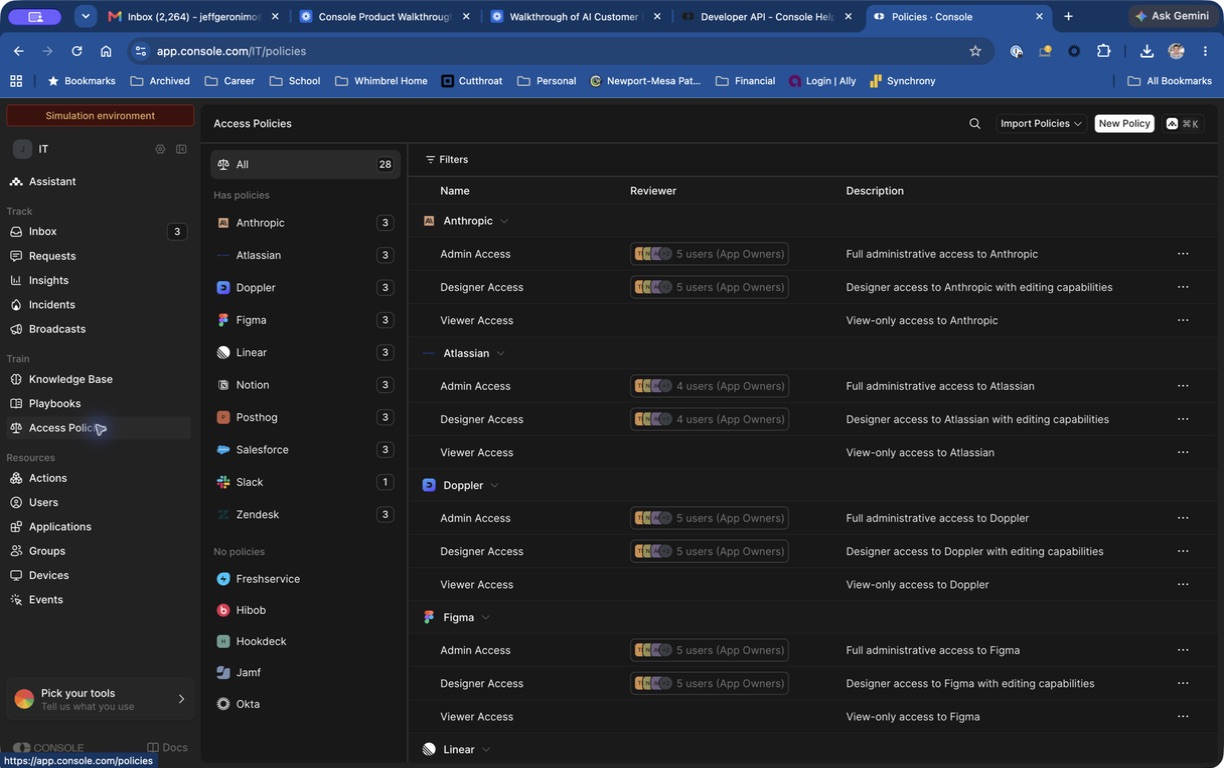
Task: Reload the page
Action: pos(77,51)
